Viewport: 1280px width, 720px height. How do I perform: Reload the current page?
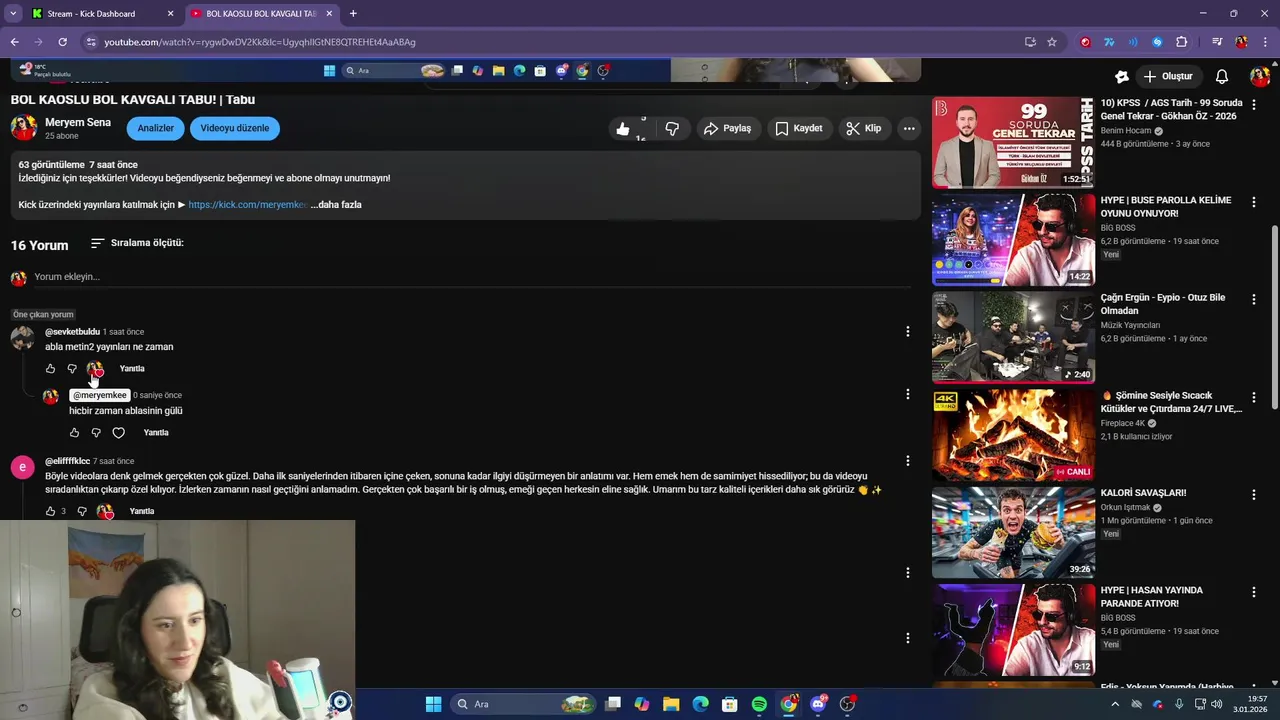click(x=62, y=42)
